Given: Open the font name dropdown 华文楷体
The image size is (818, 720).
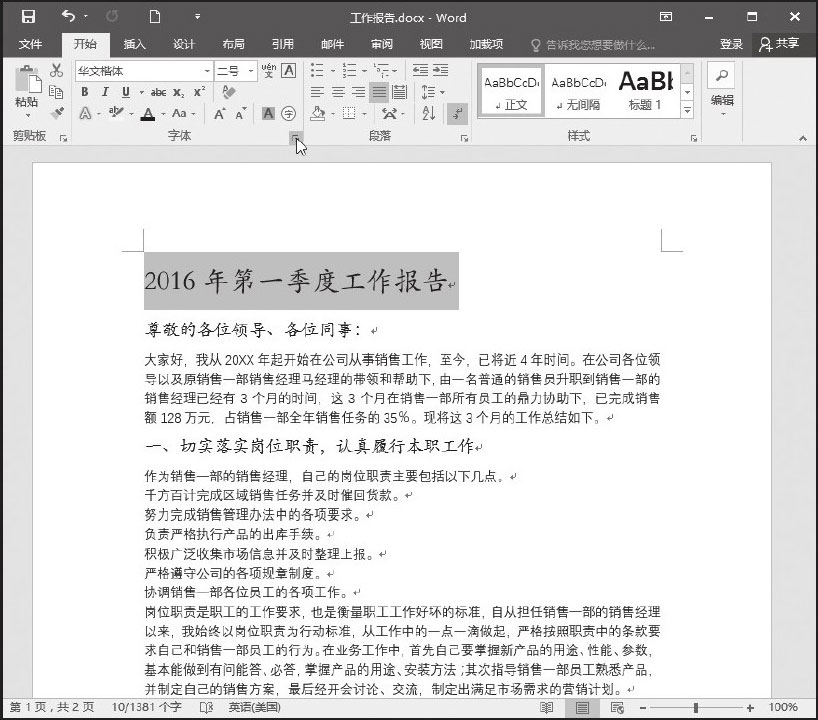Looking at the screenshot, I should point(208,71).
